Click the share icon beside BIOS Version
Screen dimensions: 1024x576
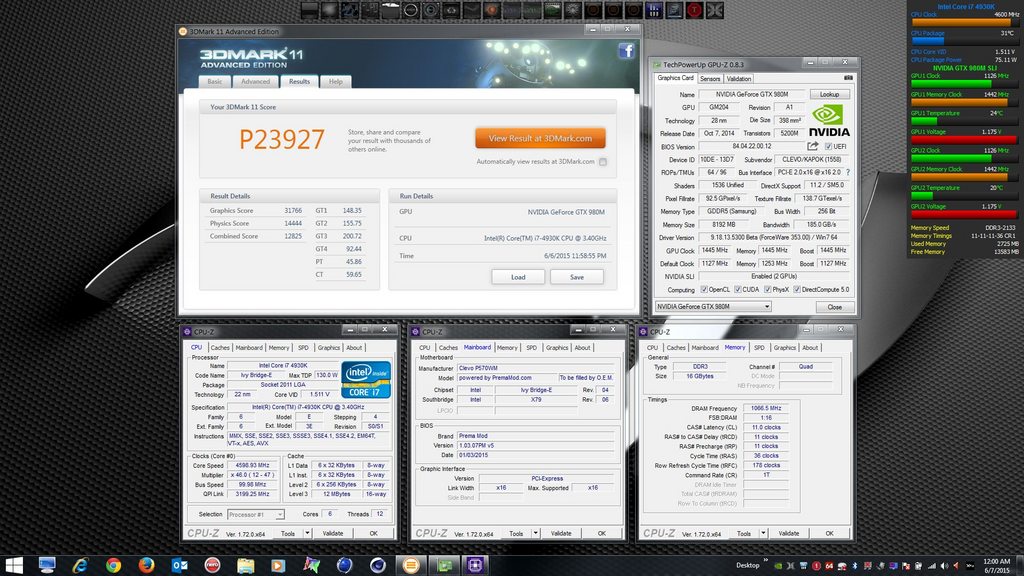pyautogui.click(x=812, y=146)
